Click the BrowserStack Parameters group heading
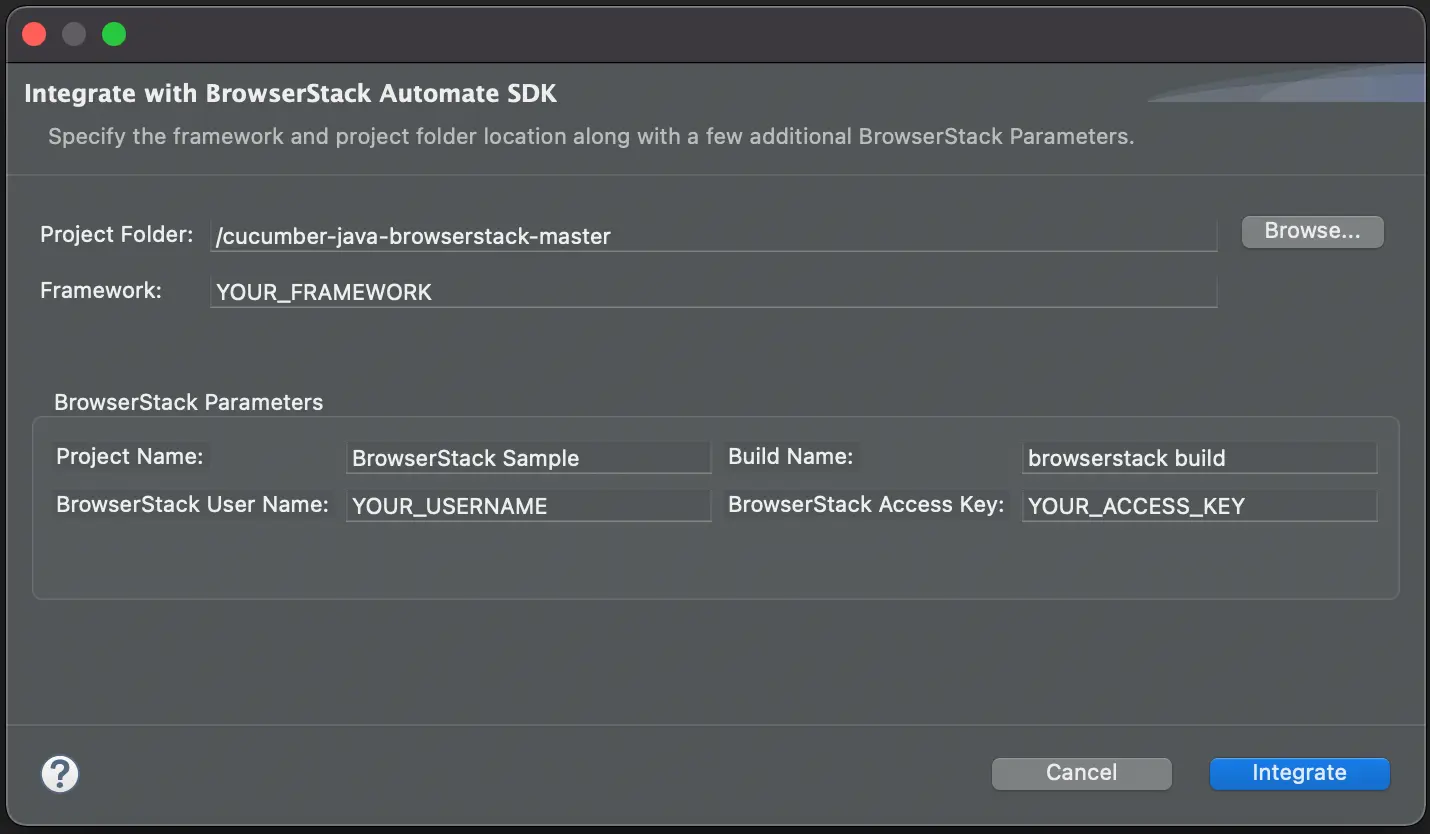Image resolution: width=1430 pixels, height=834 pixels. [x=189, y=402]
